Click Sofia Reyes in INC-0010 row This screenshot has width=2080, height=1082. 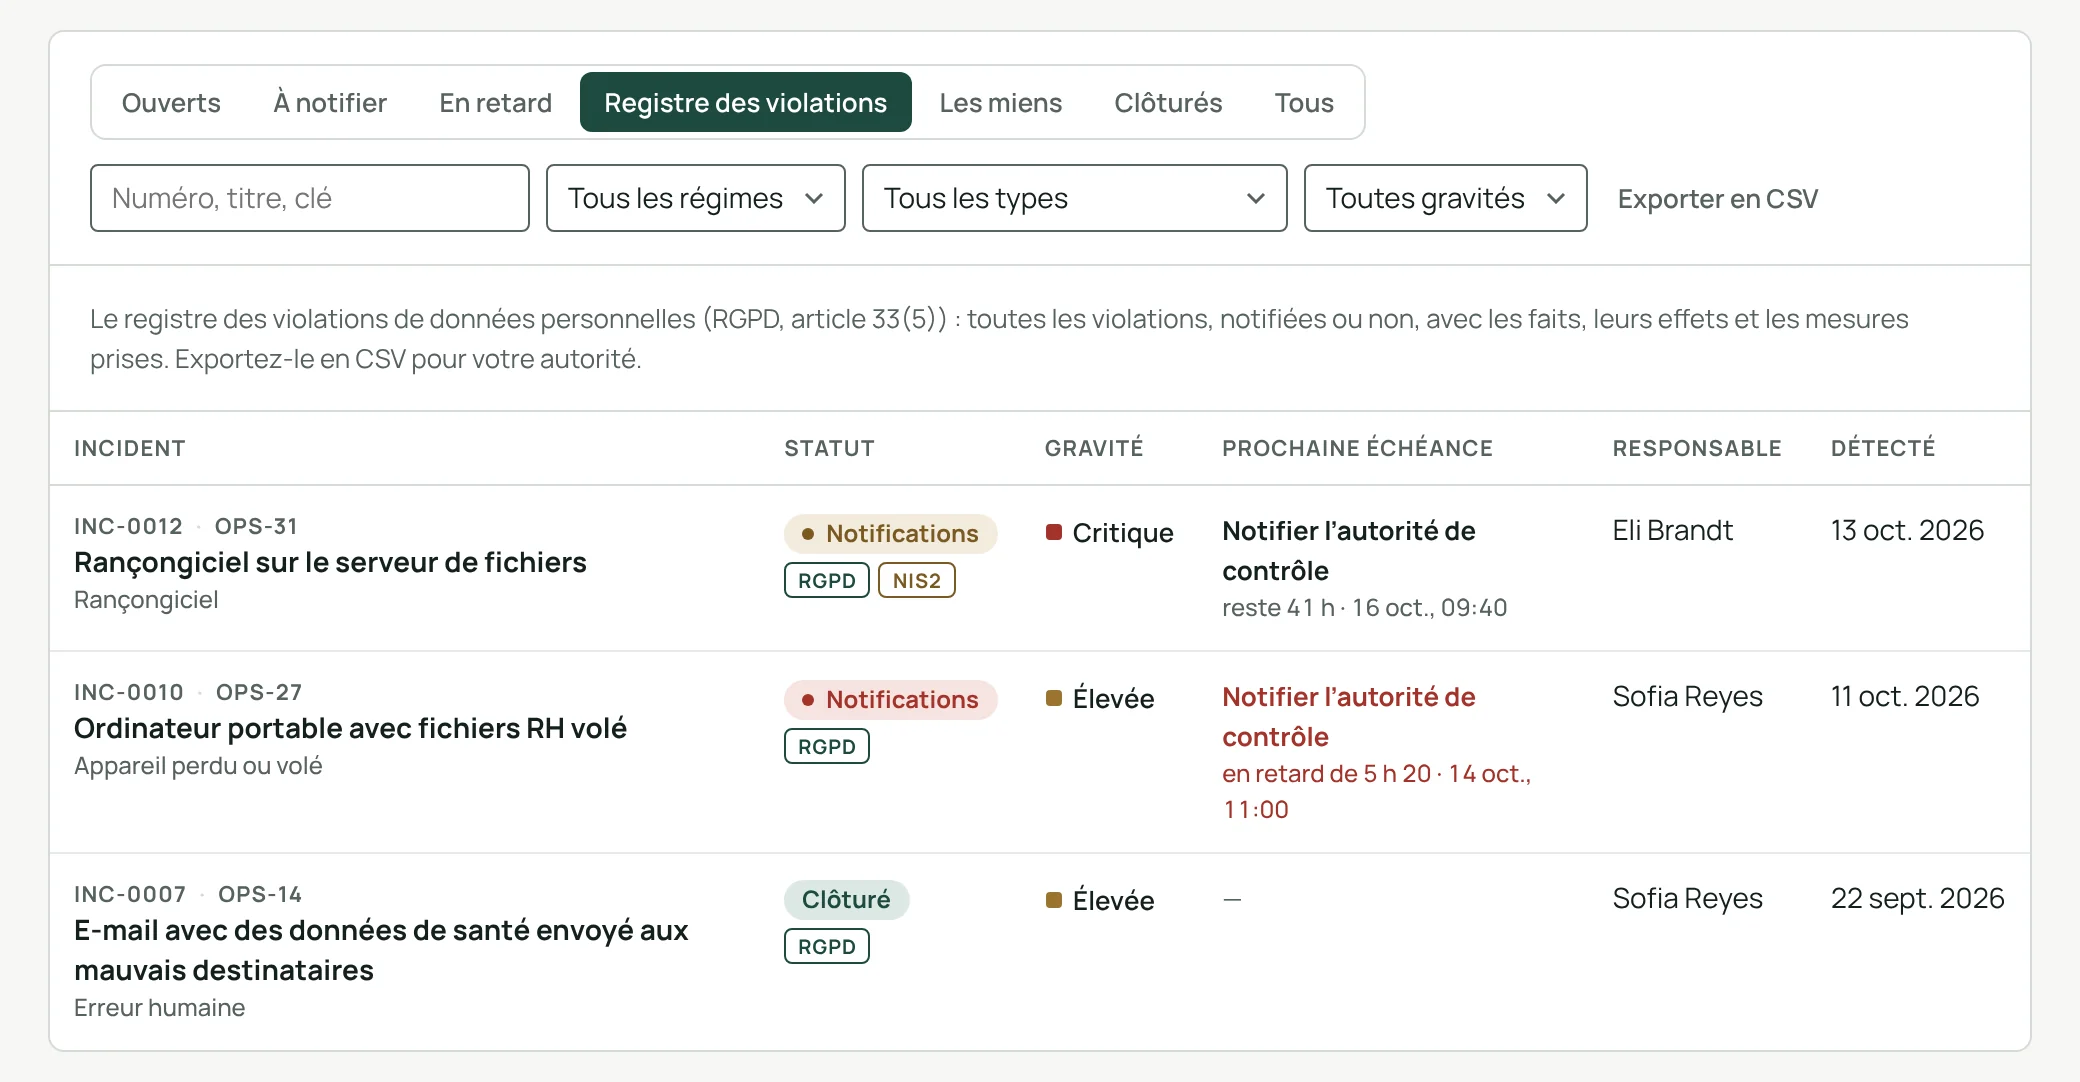pos(1687,696)
